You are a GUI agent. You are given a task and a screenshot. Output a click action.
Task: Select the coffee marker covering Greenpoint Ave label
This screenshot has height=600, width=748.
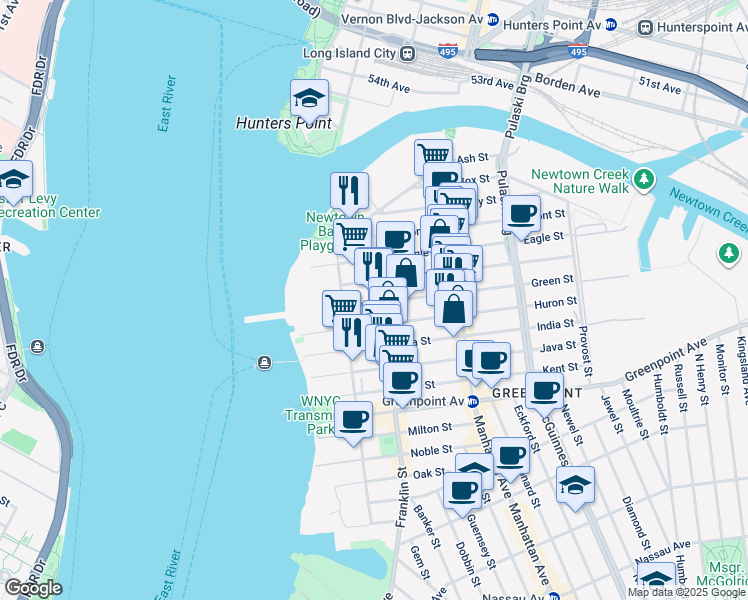click(402, 381)
